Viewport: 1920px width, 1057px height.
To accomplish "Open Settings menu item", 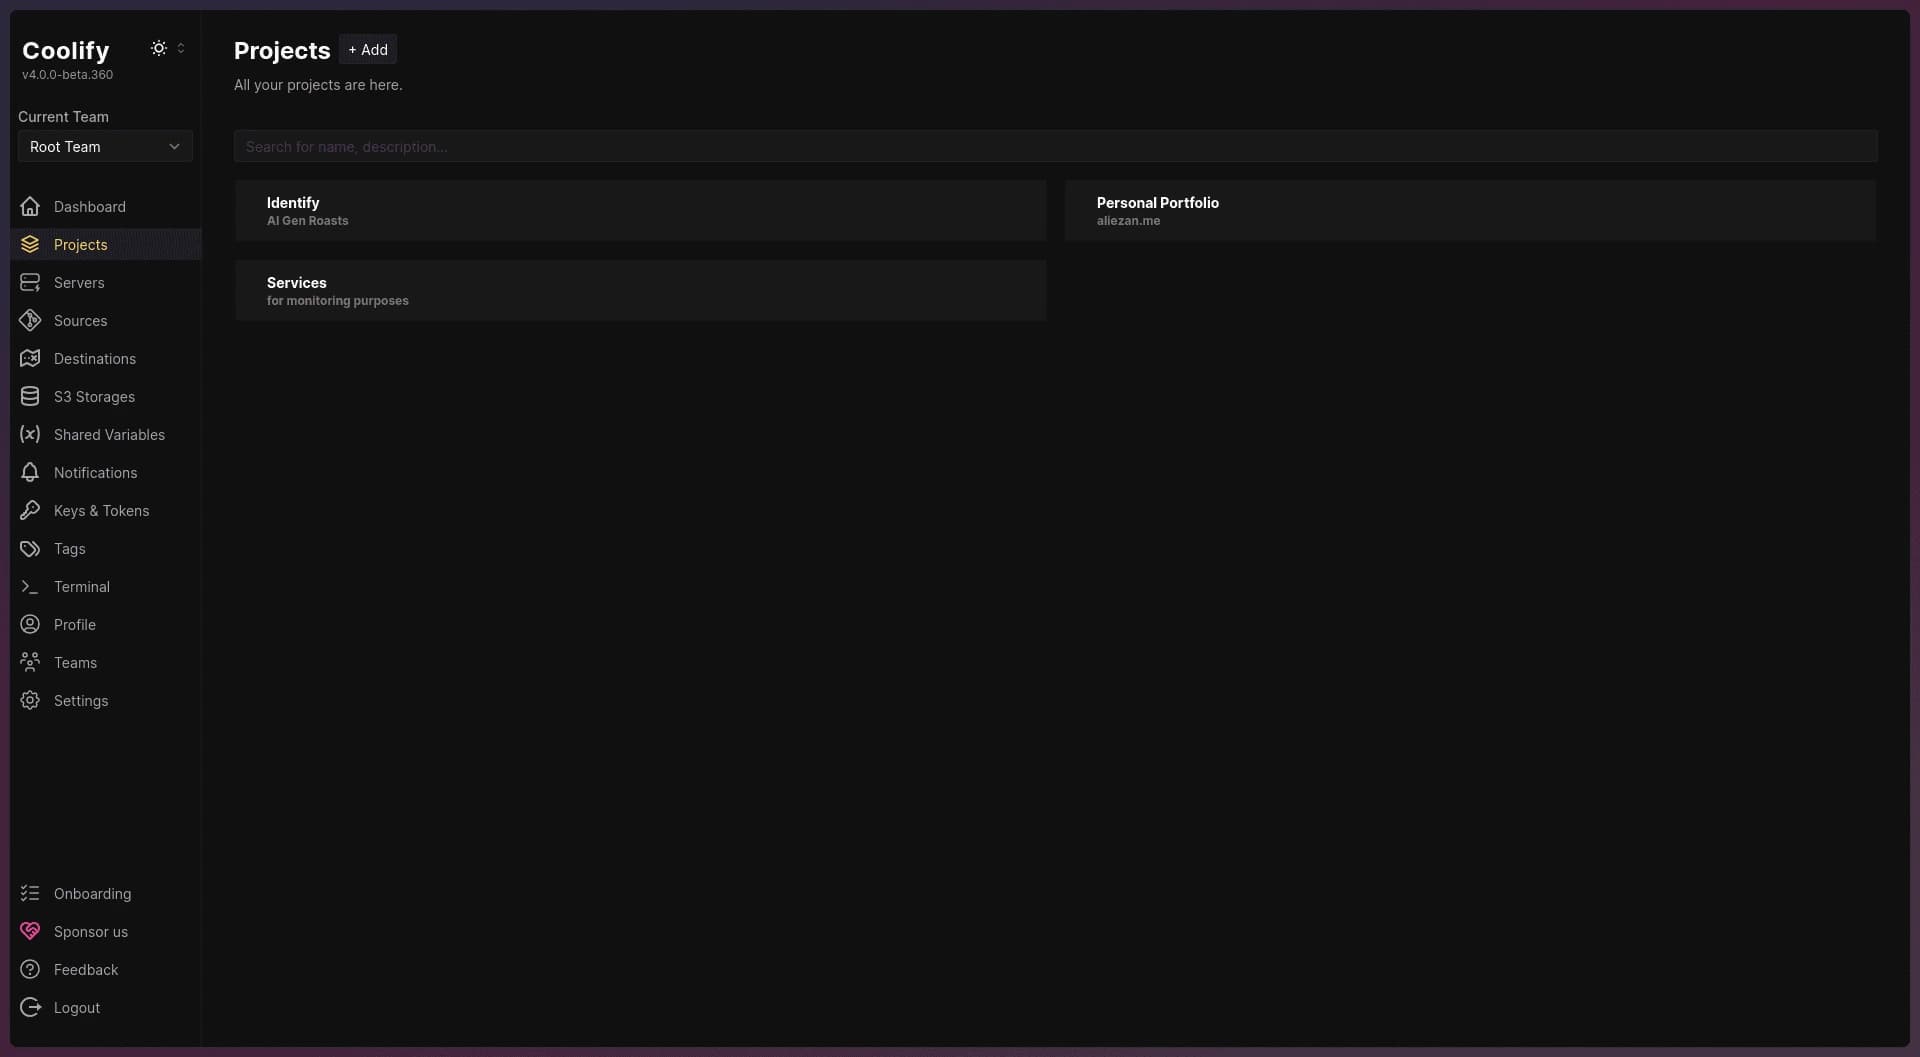I will pos(105,700).
